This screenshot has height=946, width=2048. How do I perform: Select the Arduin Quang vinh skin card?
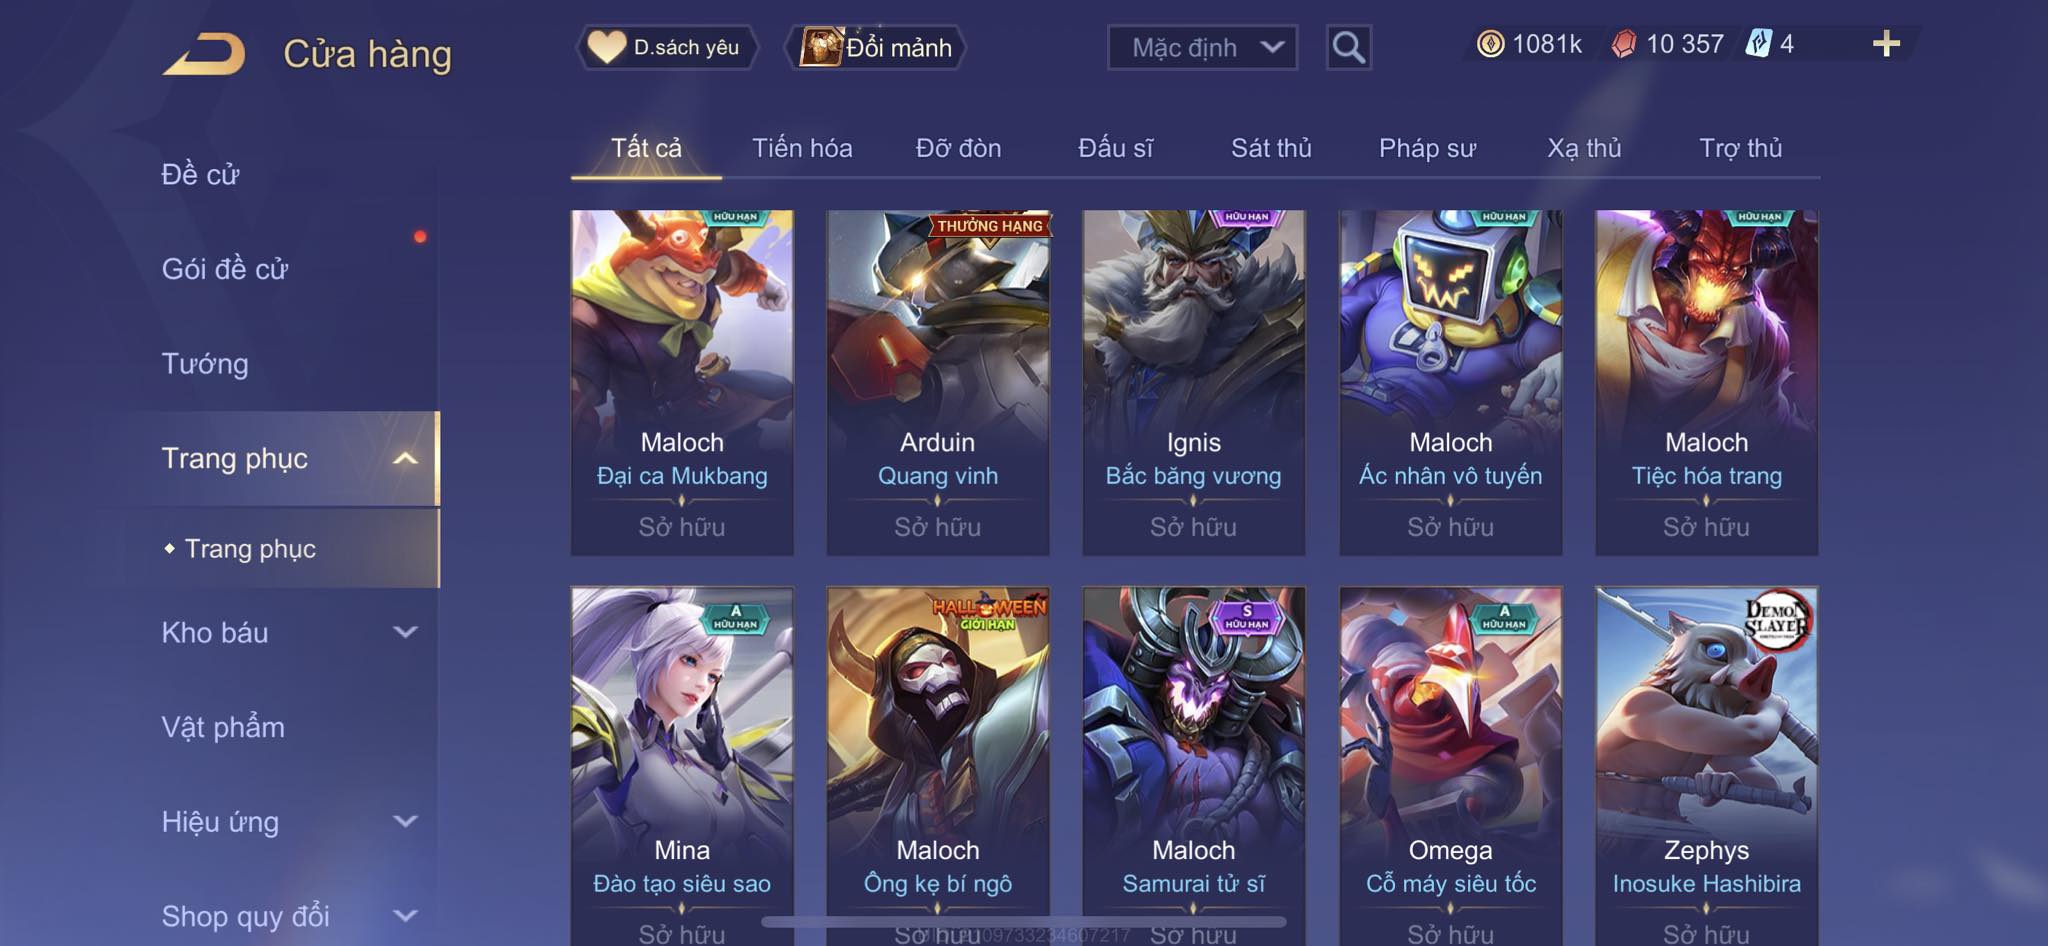[x=938, y=382]
